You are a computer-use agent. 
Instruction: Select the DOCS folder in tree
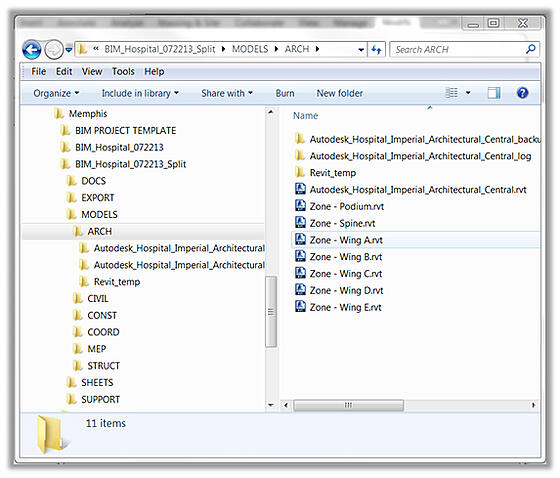click(86, 181)
